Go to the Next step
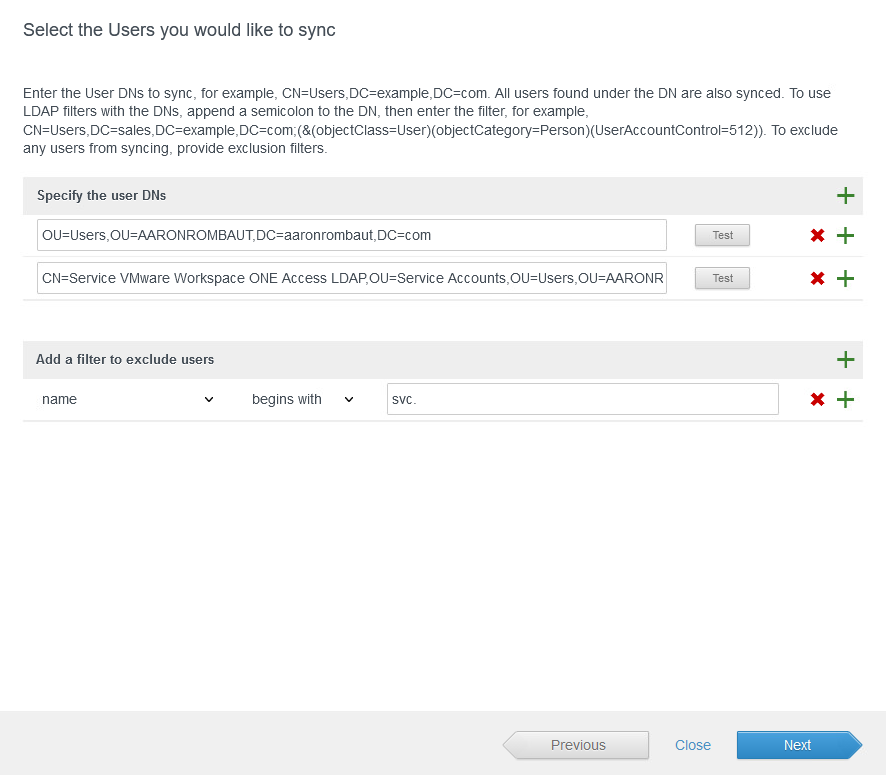The width and height of the screenshot is (886, 775). [x=797, y=745]
